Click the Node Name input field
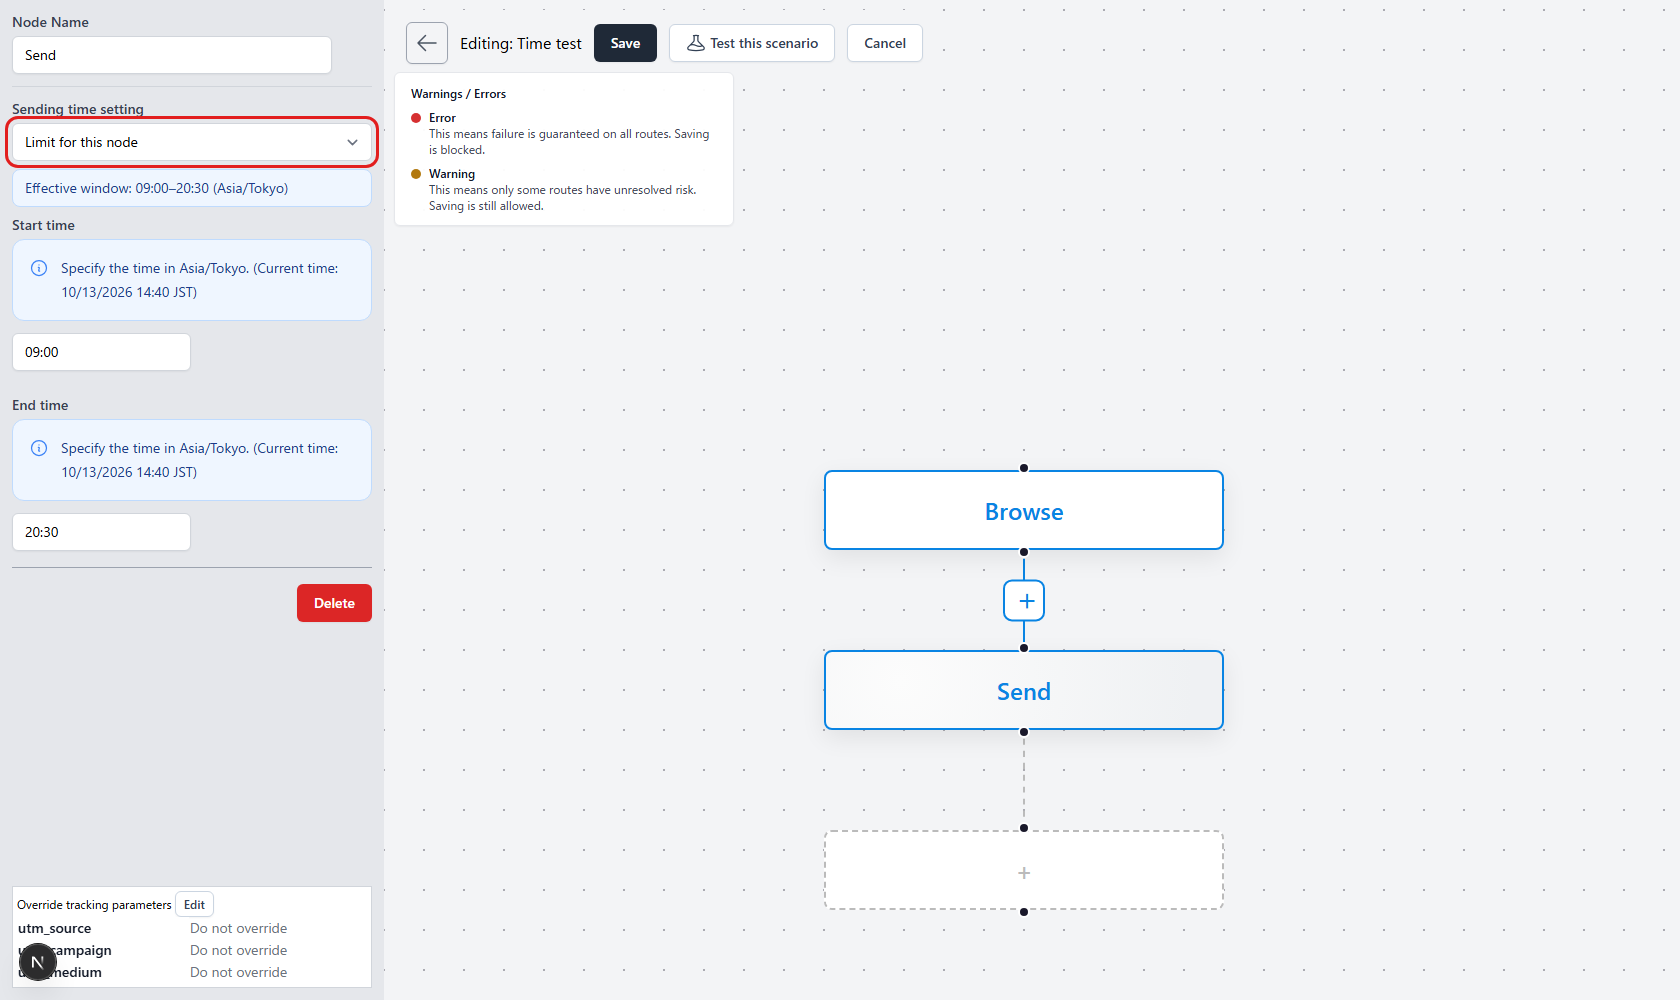Image resolution: width=1680 pixels, height=1000 pixels. 172,55
